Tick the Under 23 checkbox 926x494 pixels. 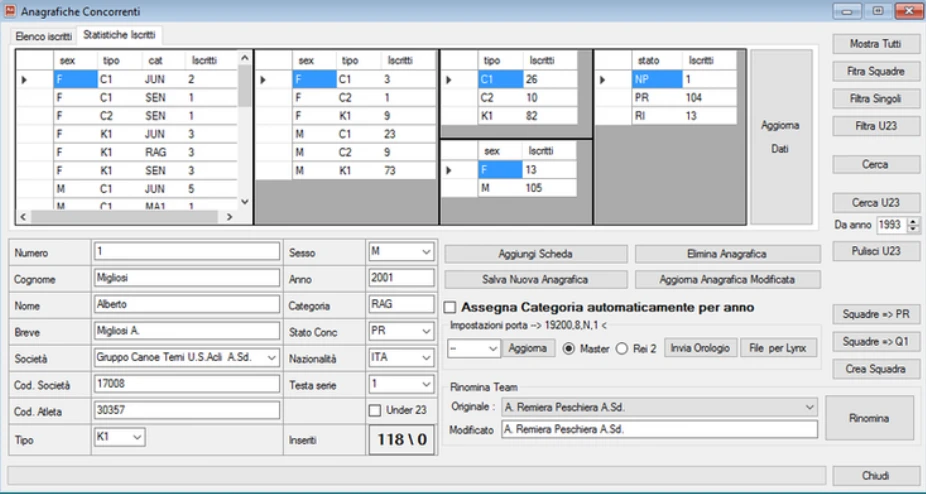pos(375,410)
